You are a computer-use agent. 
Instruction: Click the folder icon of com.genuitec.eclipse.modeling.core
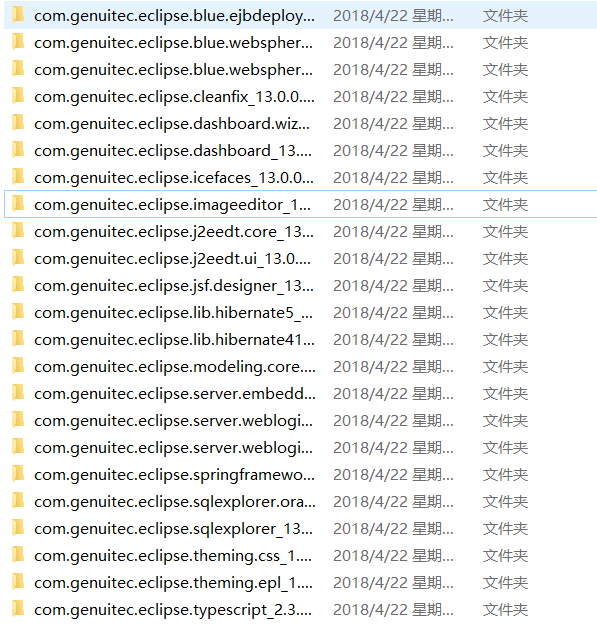(18, 366)
